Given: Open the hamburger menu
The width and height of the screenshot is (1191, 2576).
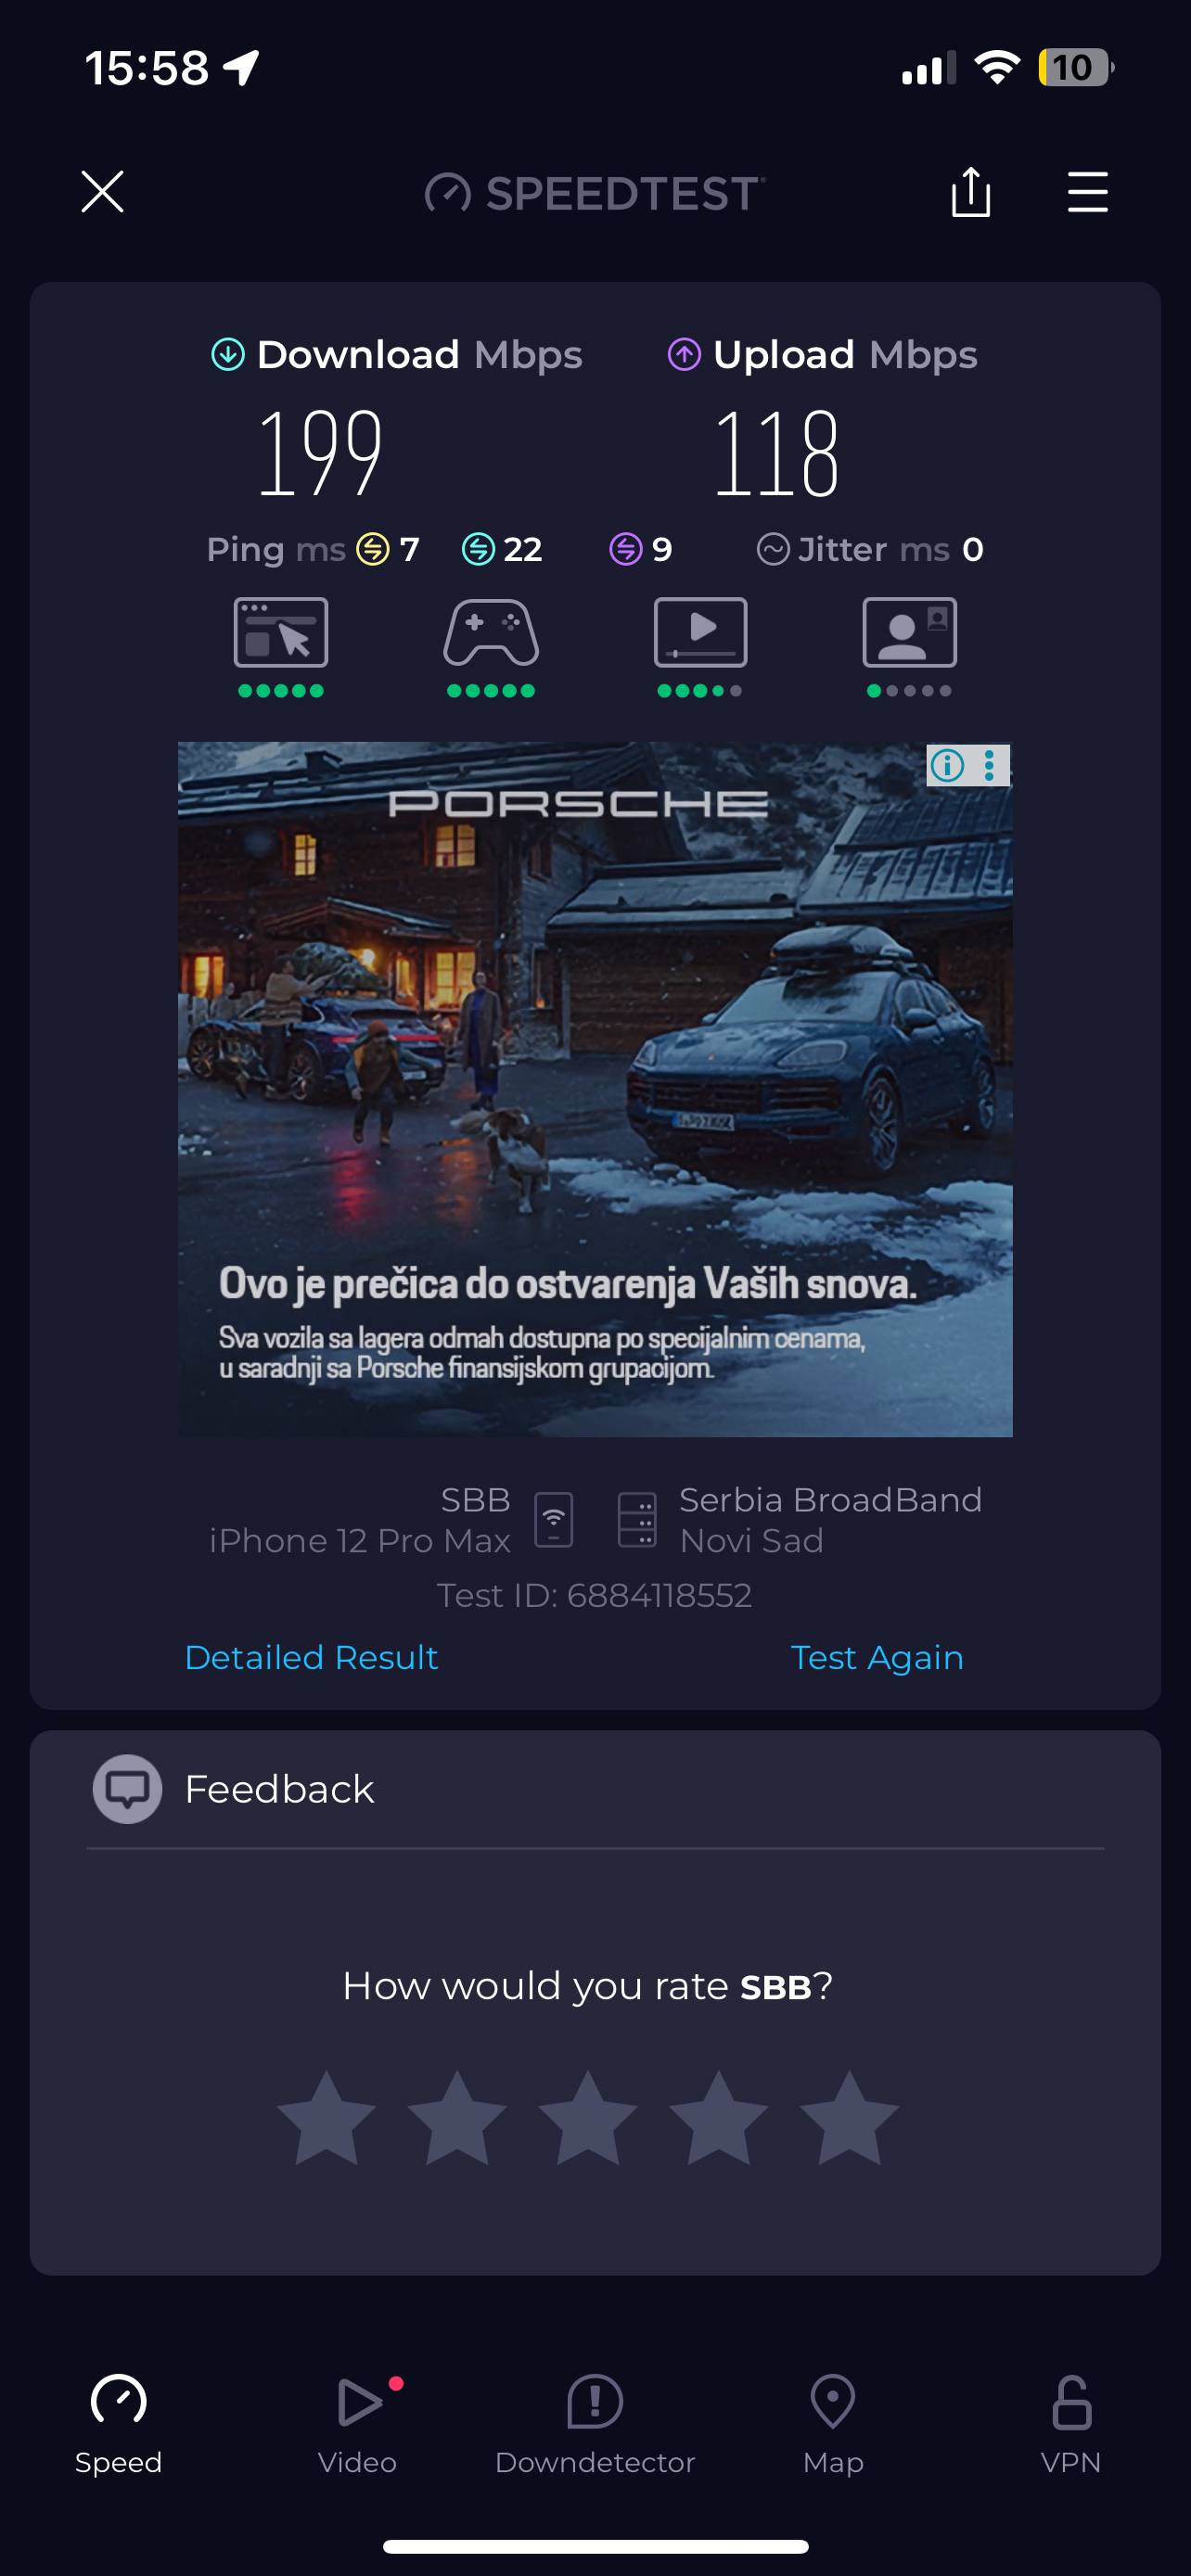Looking at the screenshot, I should coord(1087,192).
